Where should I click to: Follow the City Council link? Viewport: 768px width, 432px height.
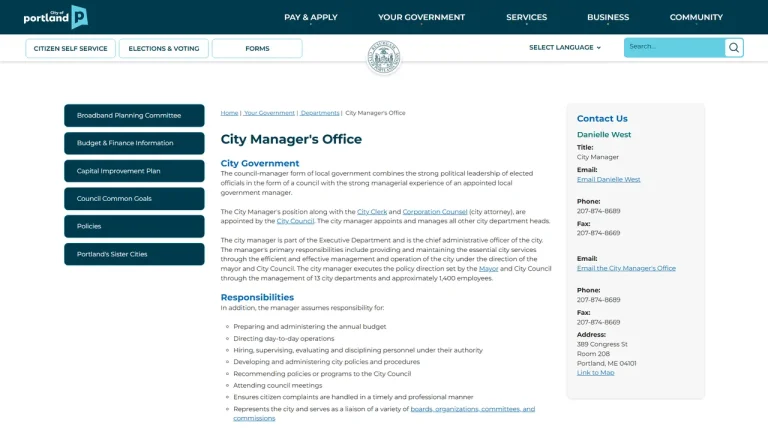point(295,221)
